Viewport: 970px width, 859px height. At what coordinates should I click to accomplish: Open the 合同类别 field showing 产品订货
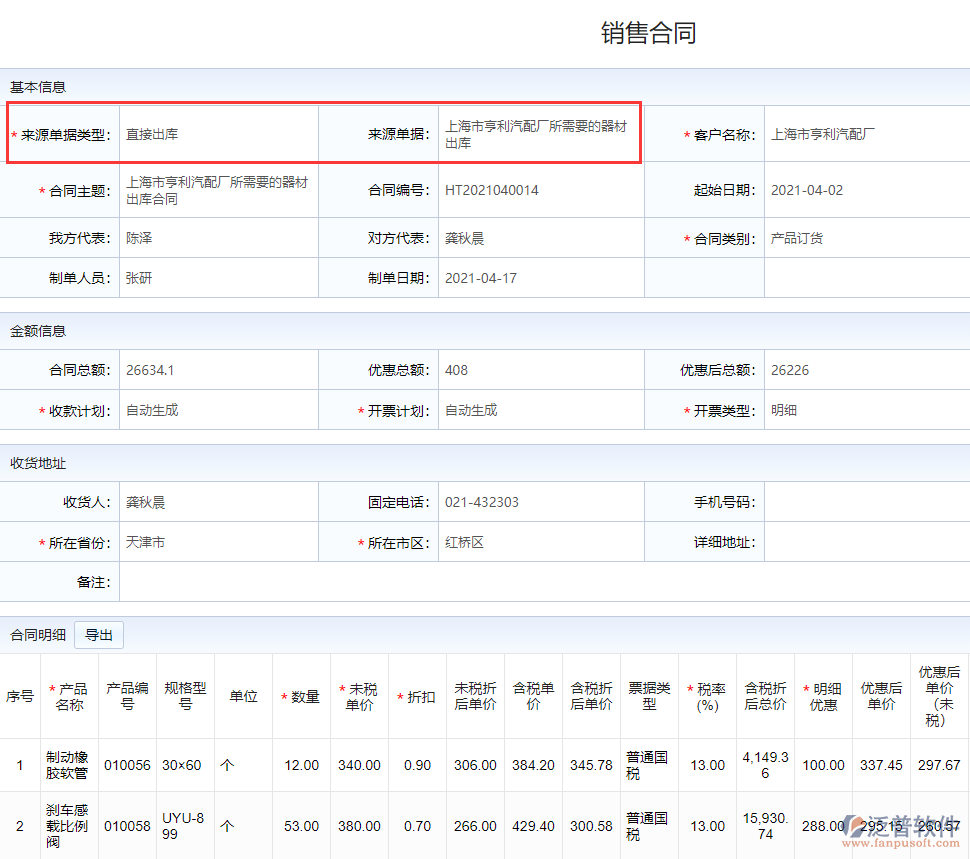[x=866, y=238]
